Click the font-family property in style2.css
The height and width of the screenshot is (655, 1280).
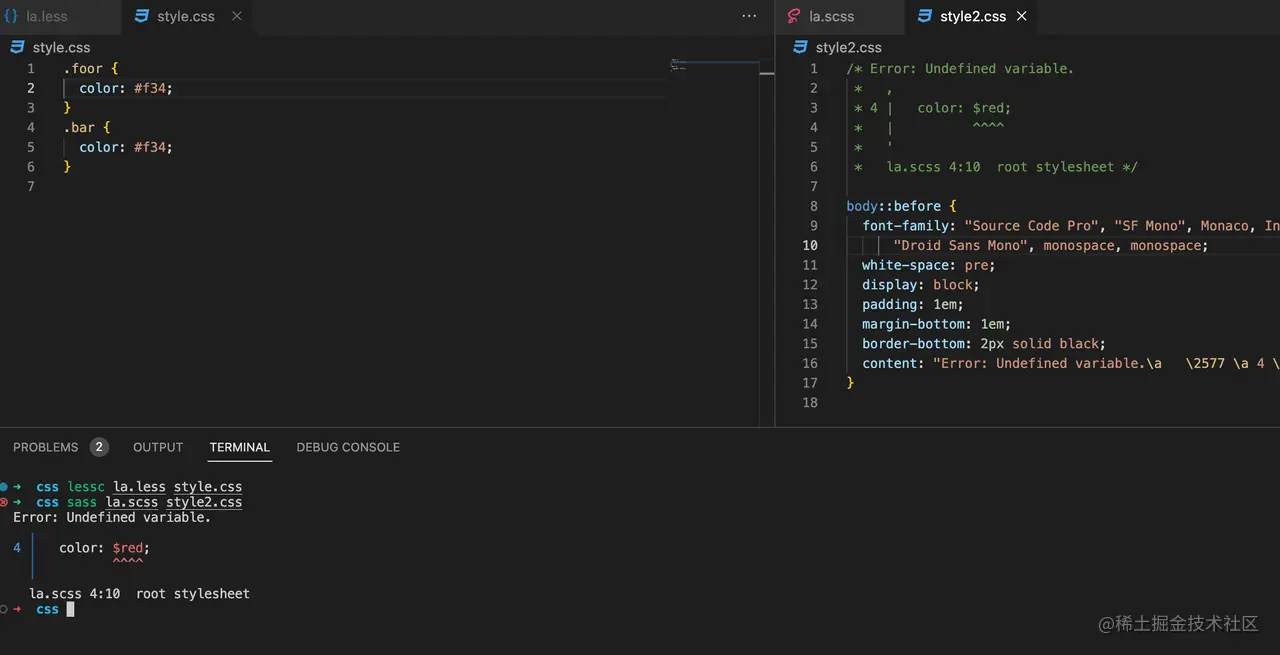pyautogui.click(x=906, y=226)
